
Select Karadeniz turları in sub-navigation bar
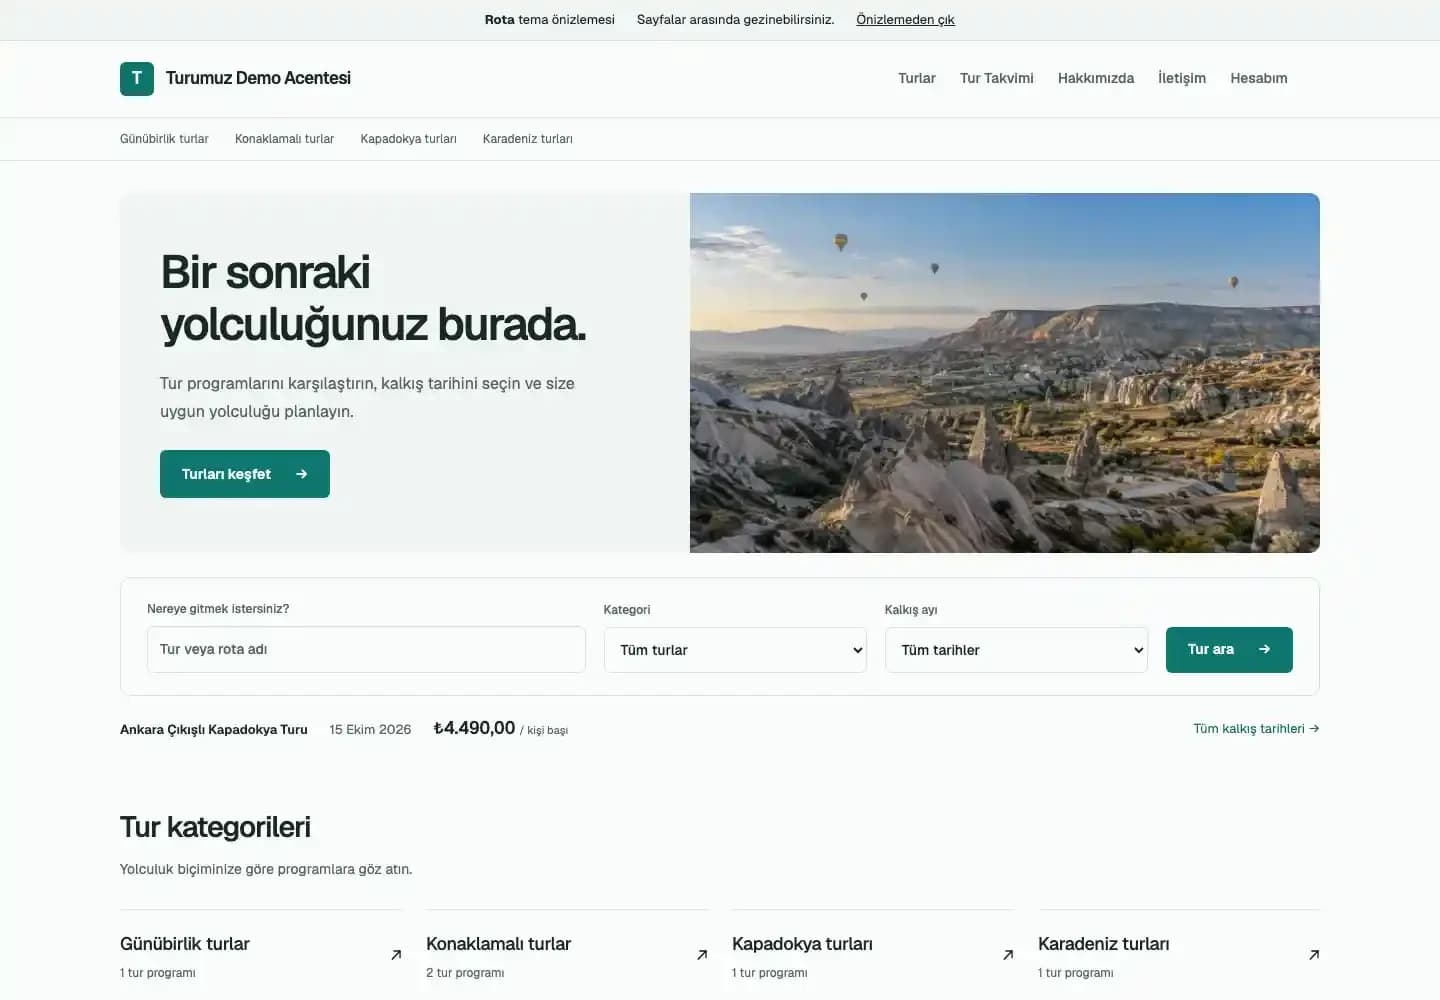[x=527, y=139]
